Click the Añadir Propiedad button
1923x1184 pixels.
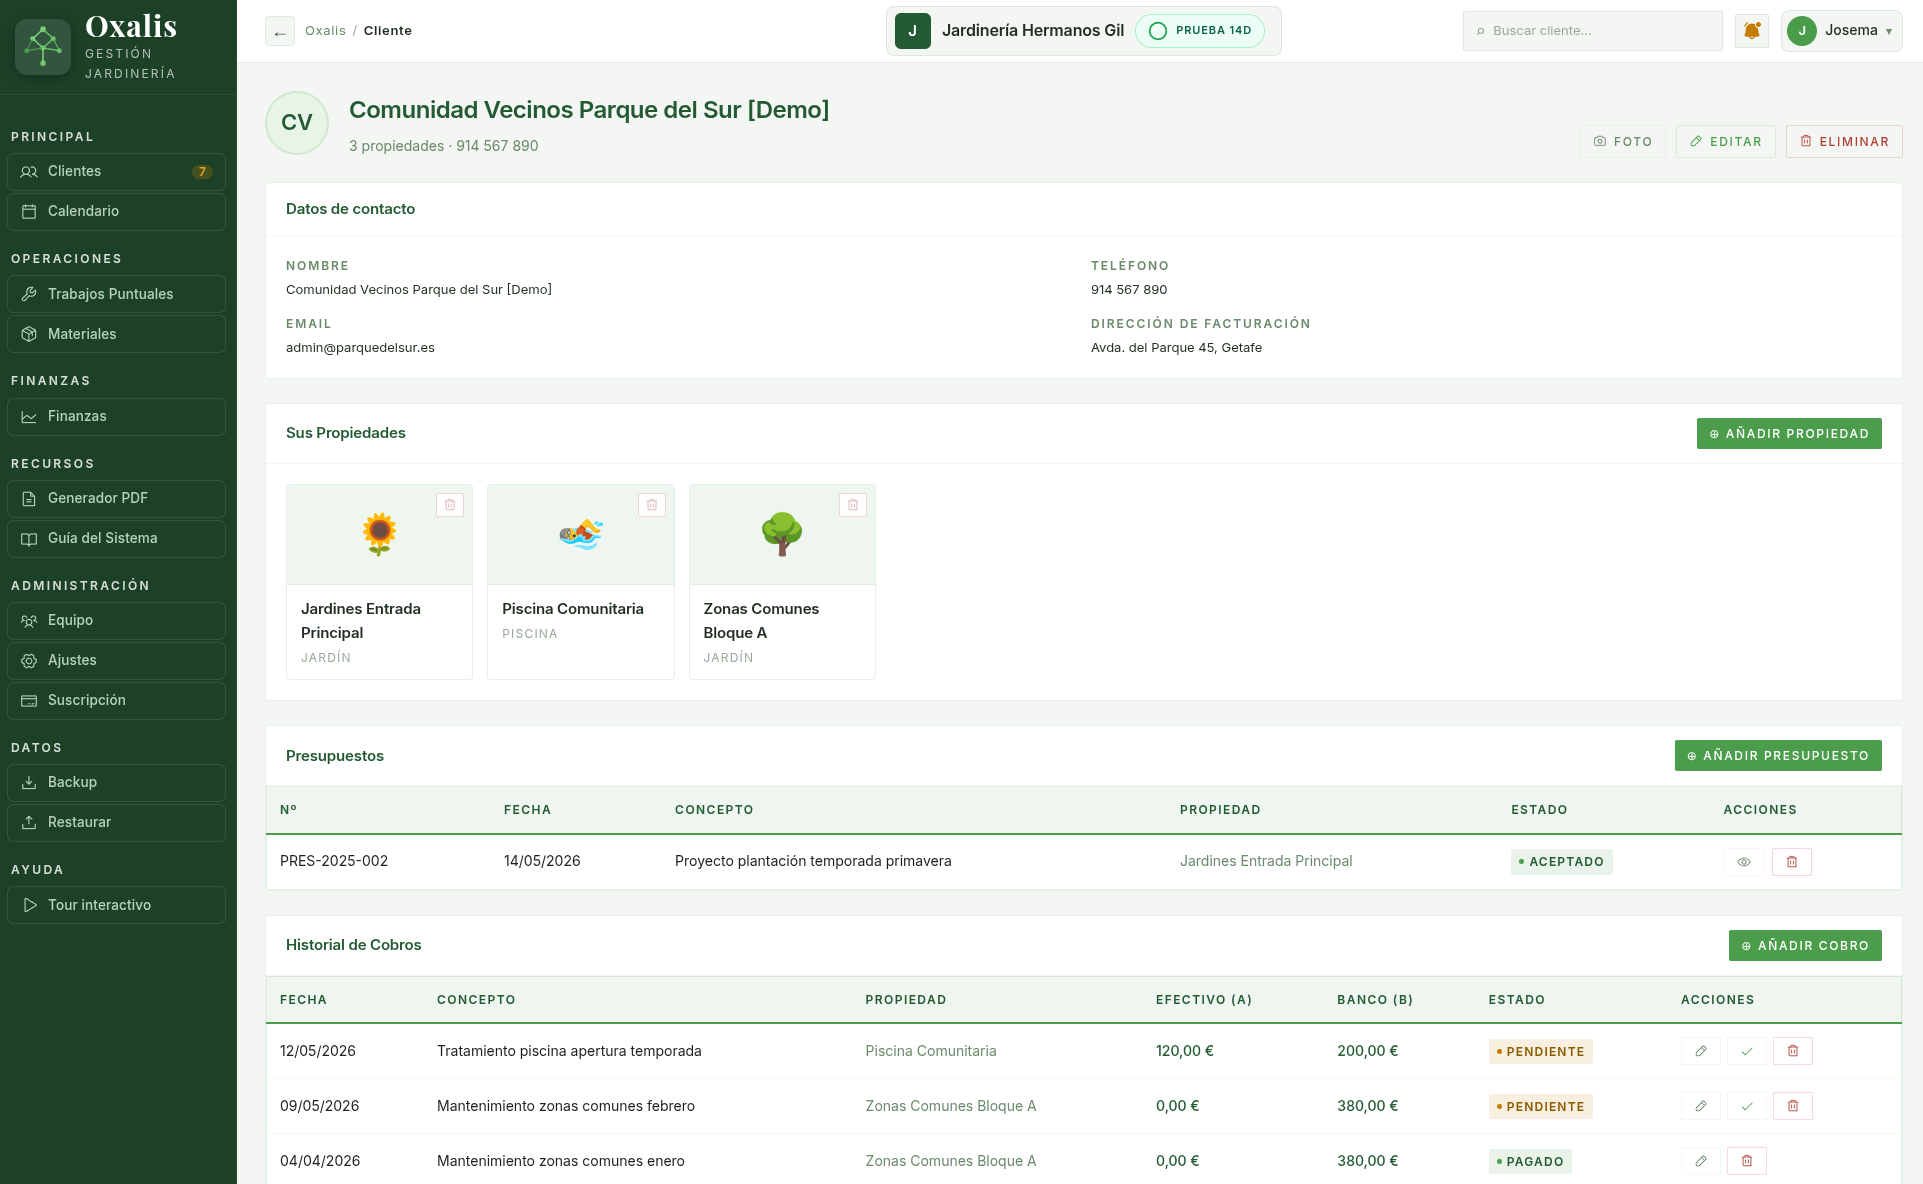point(1789,434)
